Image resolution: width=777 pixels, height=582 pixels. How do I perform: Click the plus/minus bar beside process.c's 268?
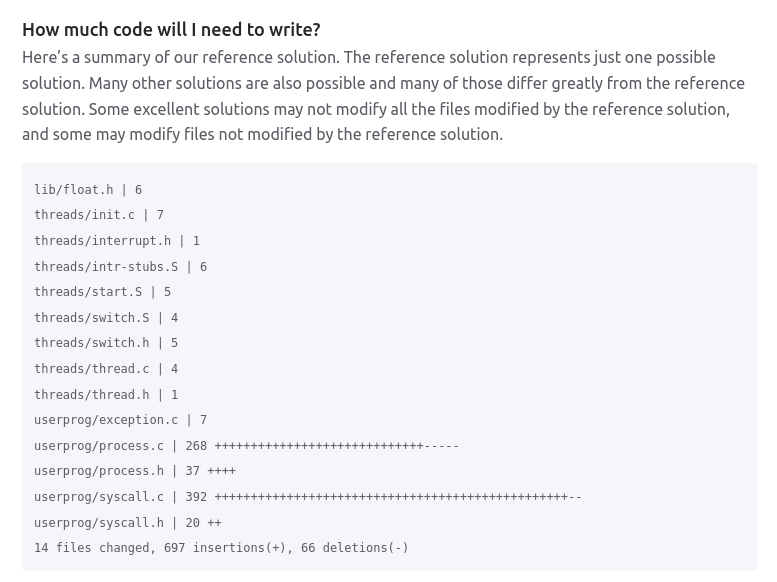336,446
